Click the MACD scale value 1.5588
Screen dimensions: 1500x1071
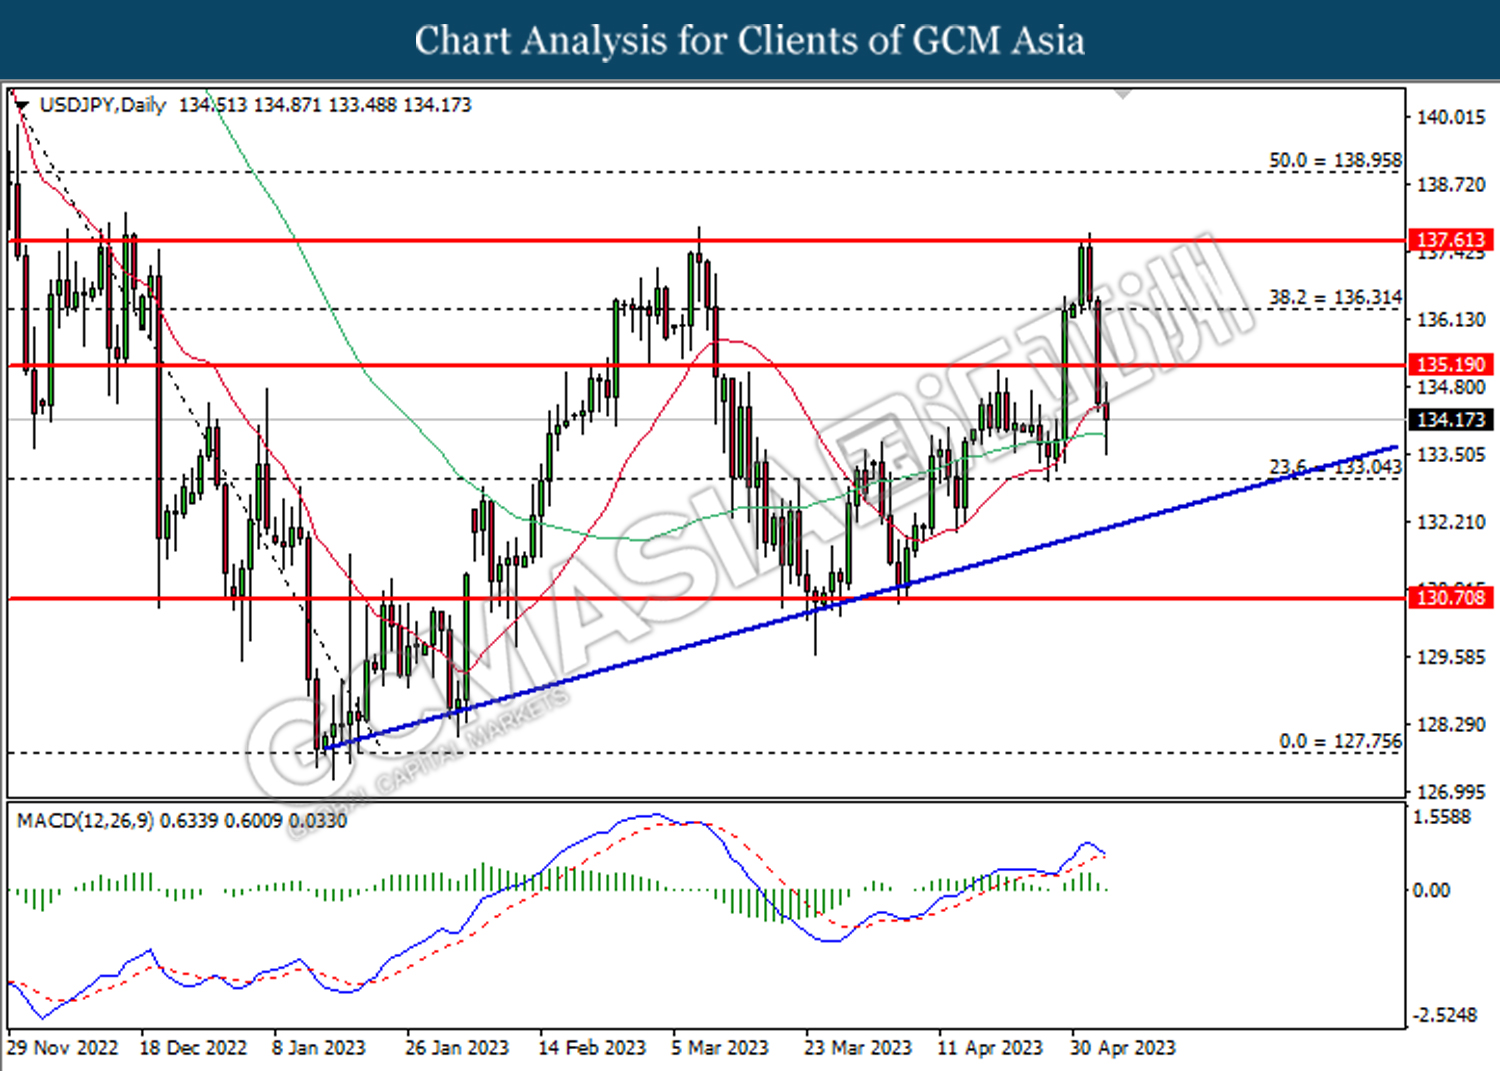(x=1442, y=817)
